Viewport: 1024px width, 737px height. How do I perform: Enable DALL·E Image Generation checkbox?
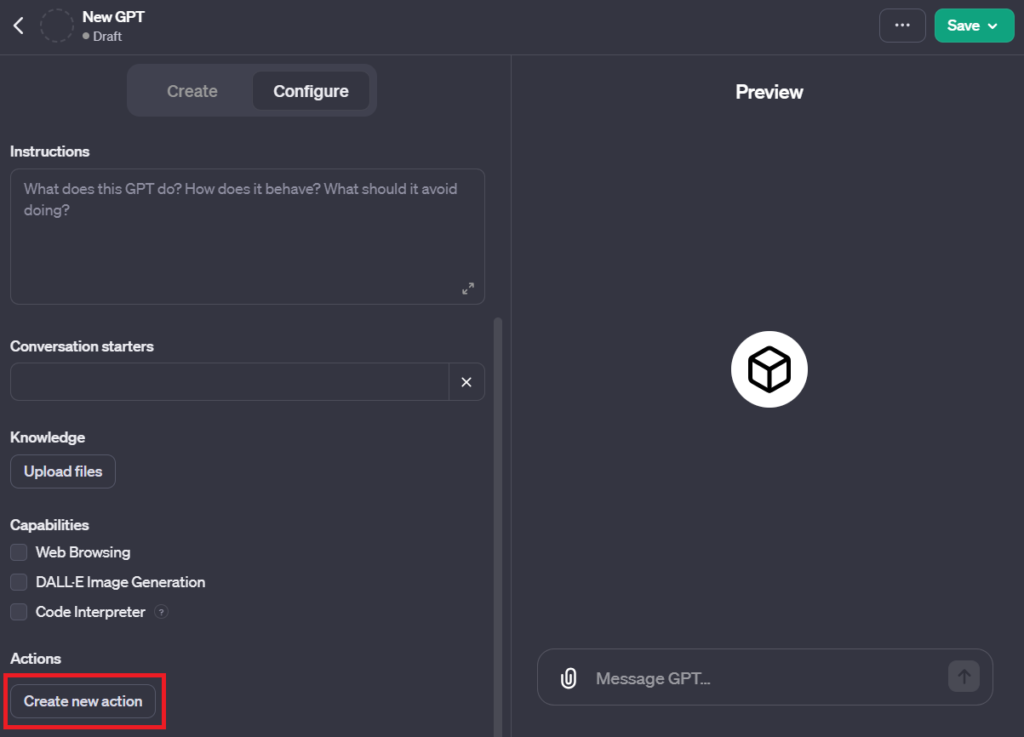pos(19,582)
